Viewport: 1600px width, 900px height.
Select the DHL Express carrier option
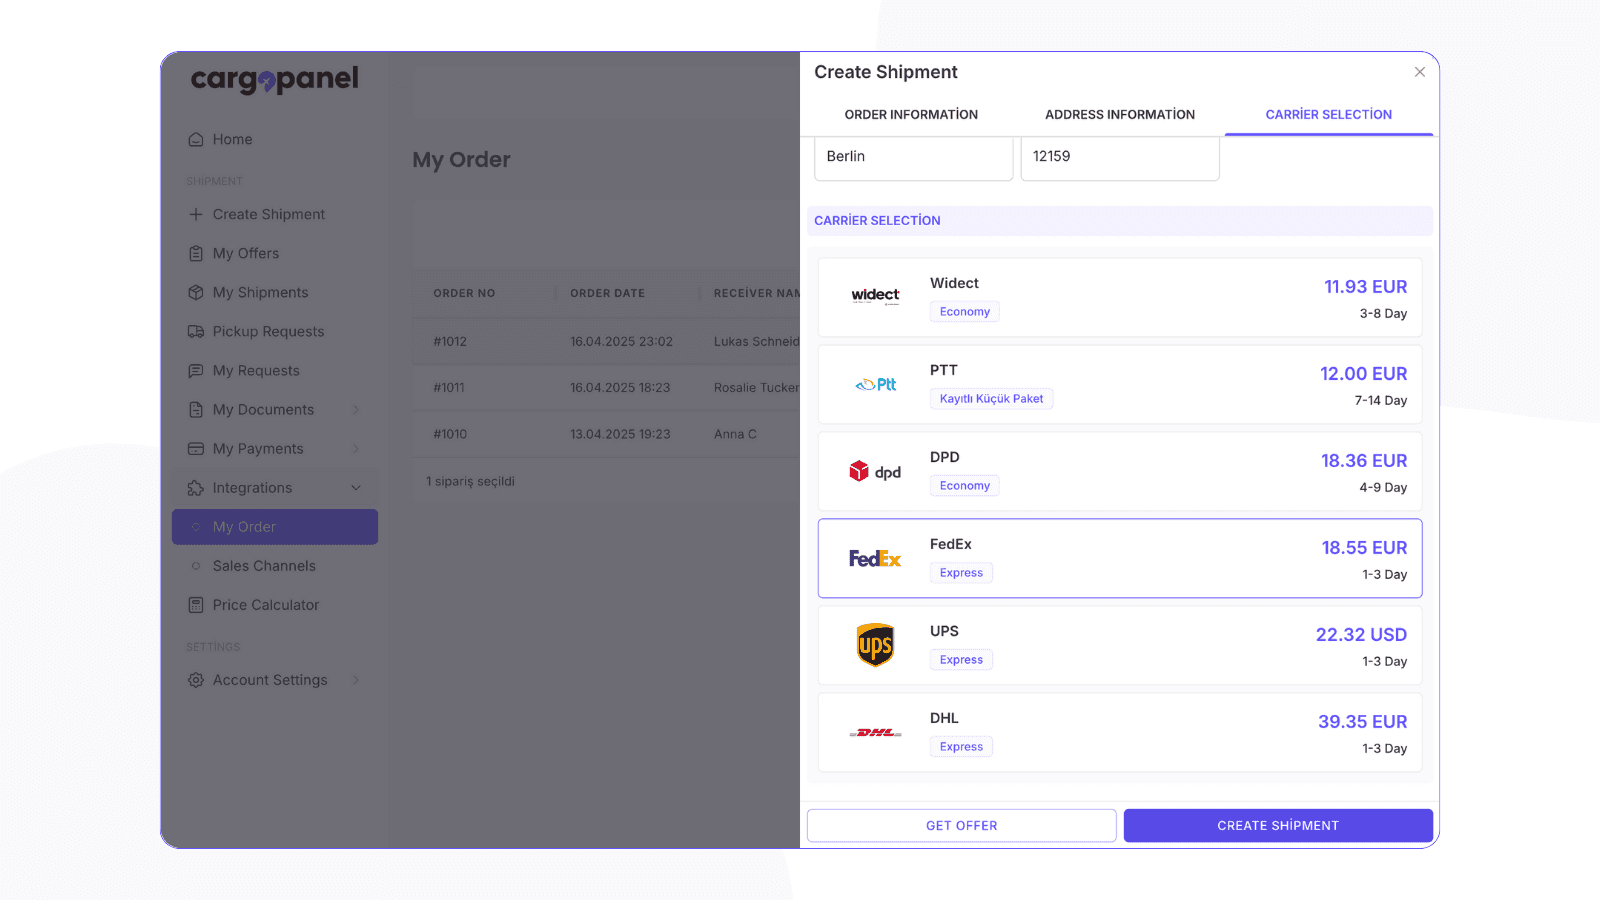[x=1119, y=732]
